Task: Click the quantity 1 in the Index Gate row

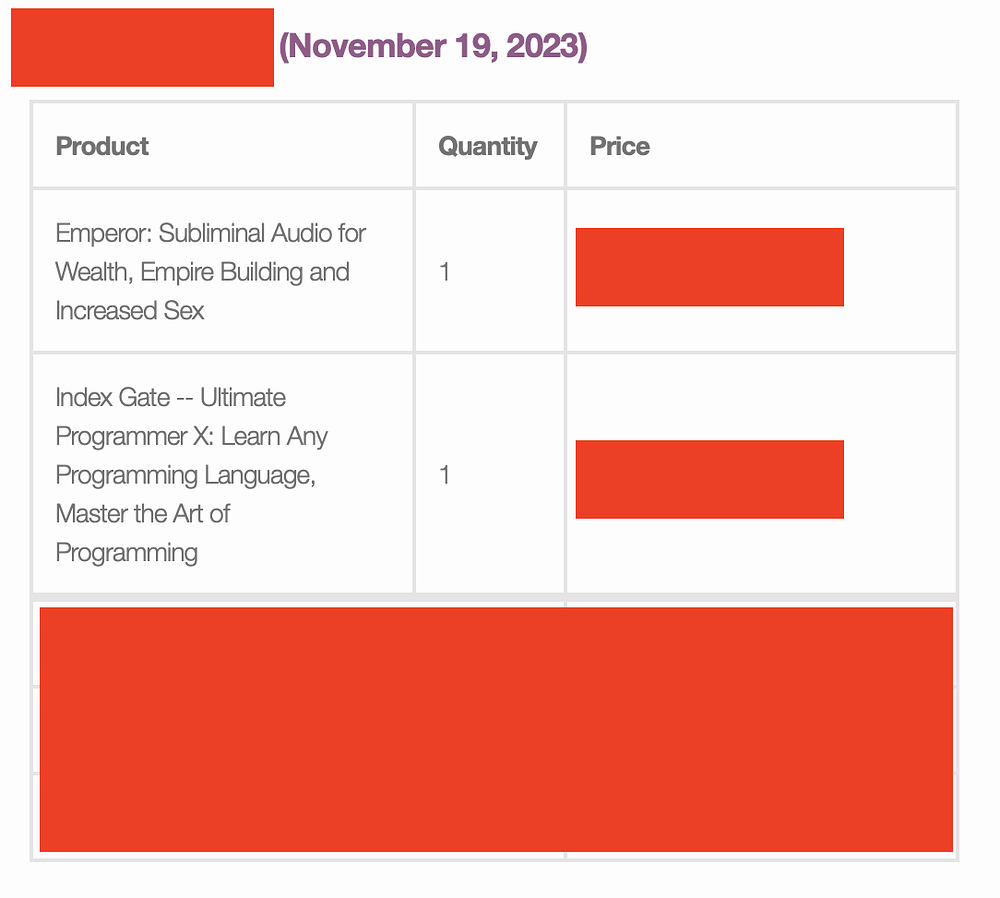Action: coord(445,475)
